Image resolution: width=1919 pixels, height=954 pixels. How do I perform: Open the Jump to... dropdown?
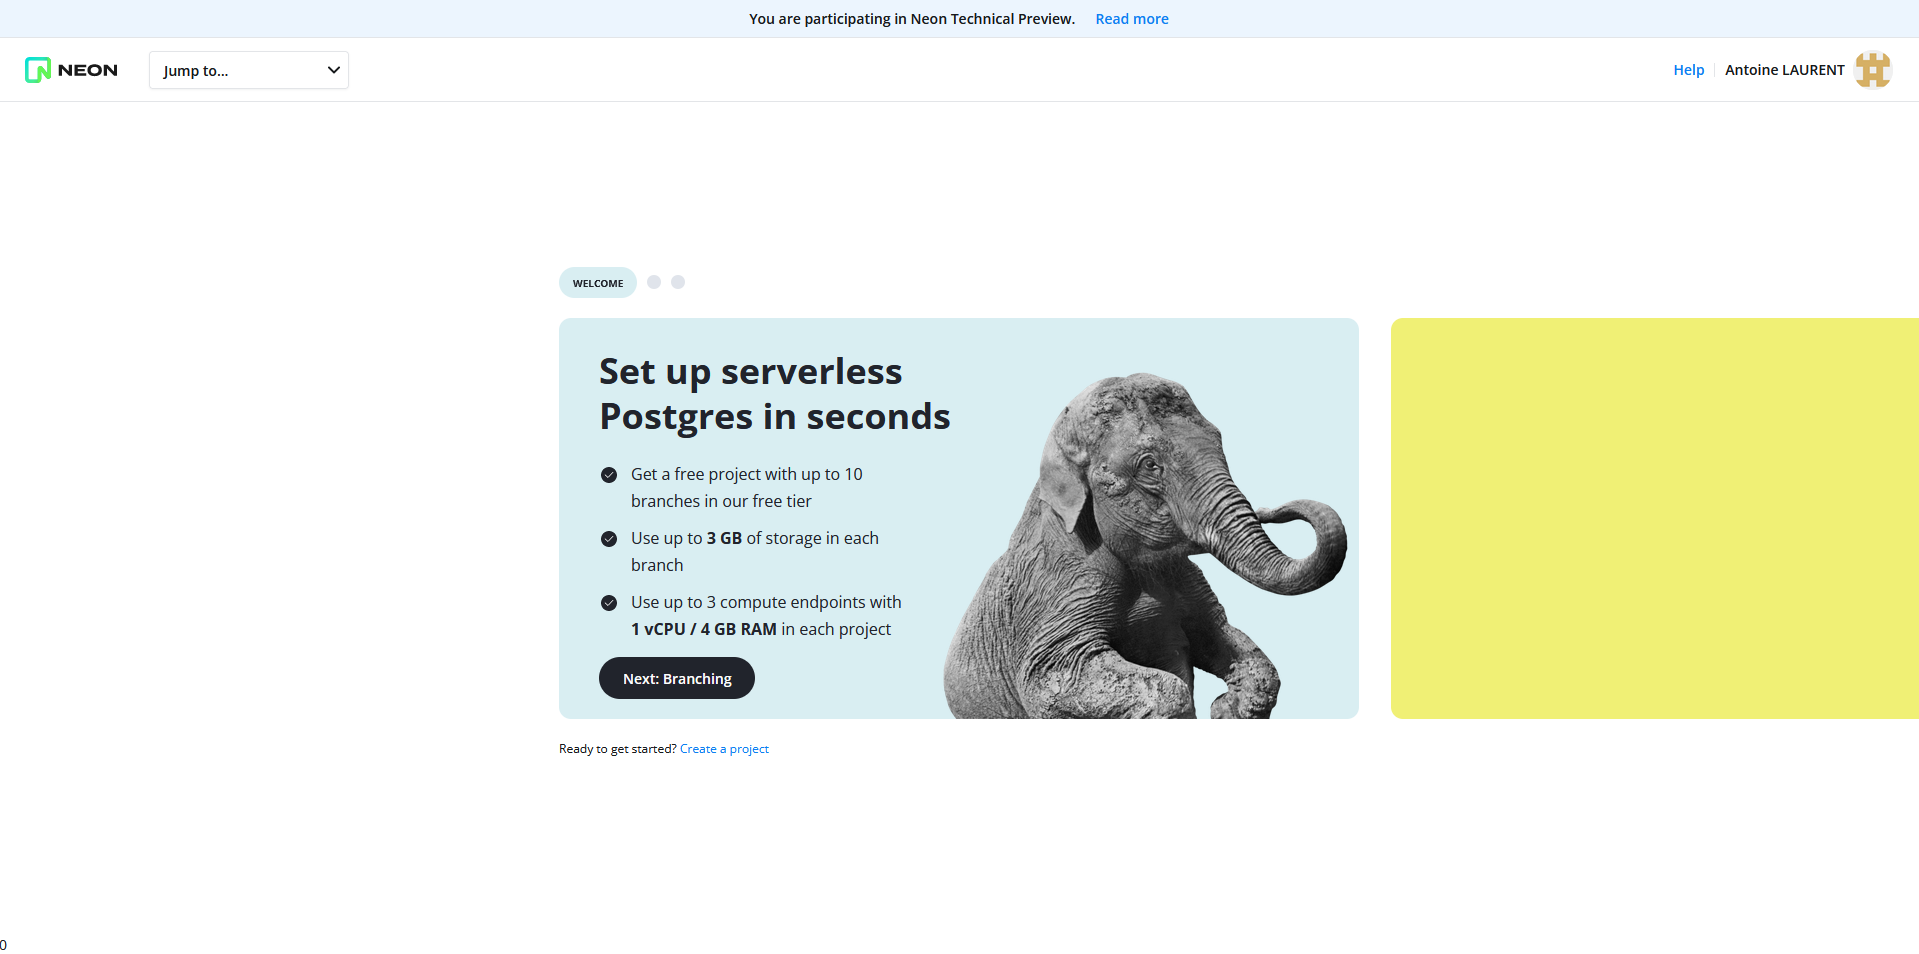click(x=249, y=70)
